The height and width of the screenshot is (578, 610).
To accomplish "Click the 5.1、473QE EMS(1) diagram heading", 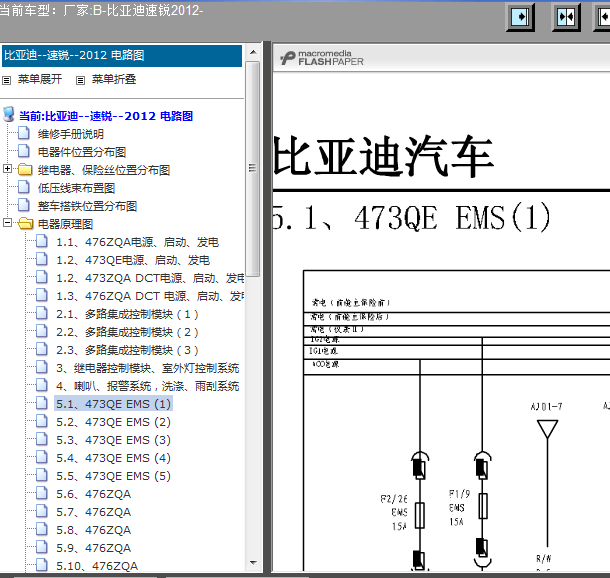I will [x=411, y=217].
